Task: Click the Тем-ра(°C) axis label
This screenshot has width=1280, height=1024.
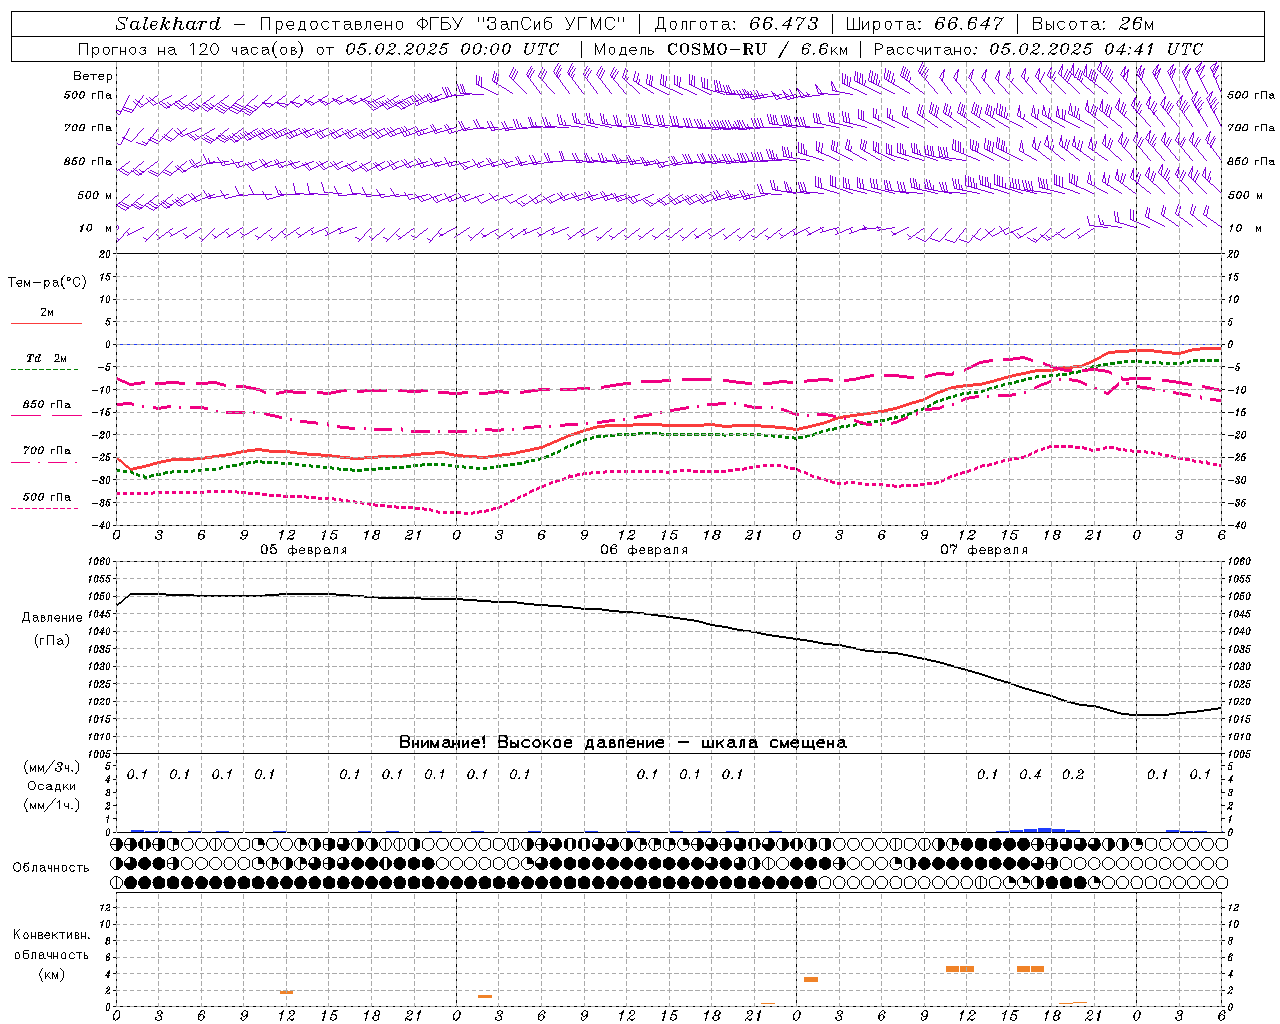Action: [47, 283]
